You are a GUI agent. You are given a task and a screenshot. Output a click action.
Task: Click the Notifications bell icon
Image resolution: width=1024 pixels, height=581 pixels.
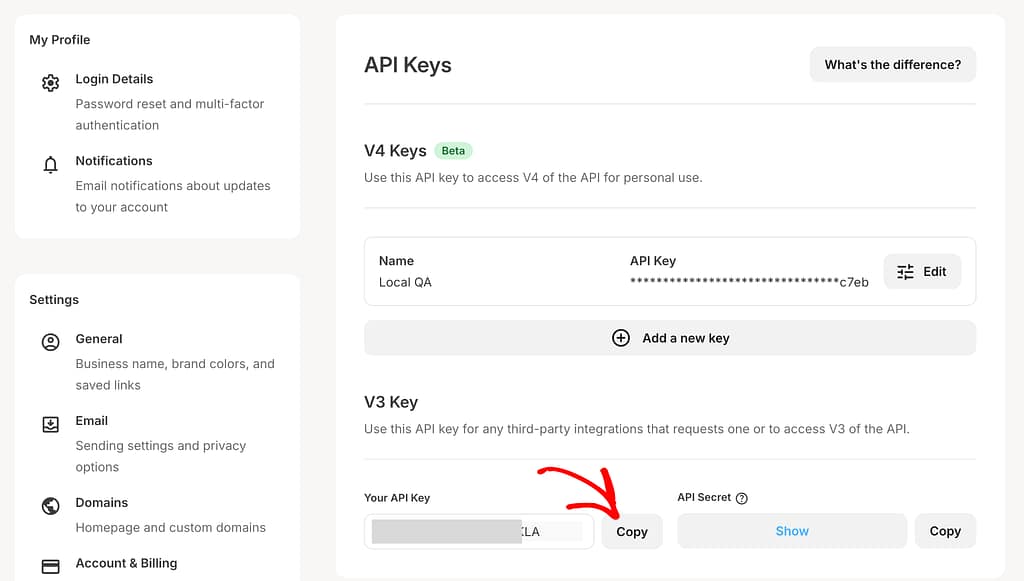[50, 165]
